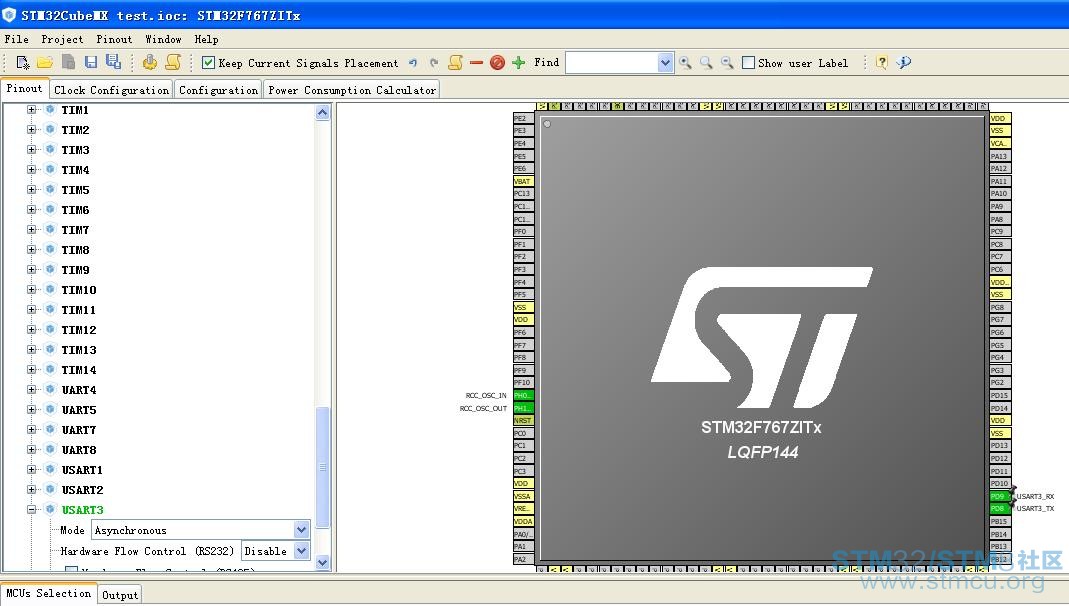Click the NRST pin on chip
Image resolution: width=1069 pixels, height=606 pixels.
point(523,421)
